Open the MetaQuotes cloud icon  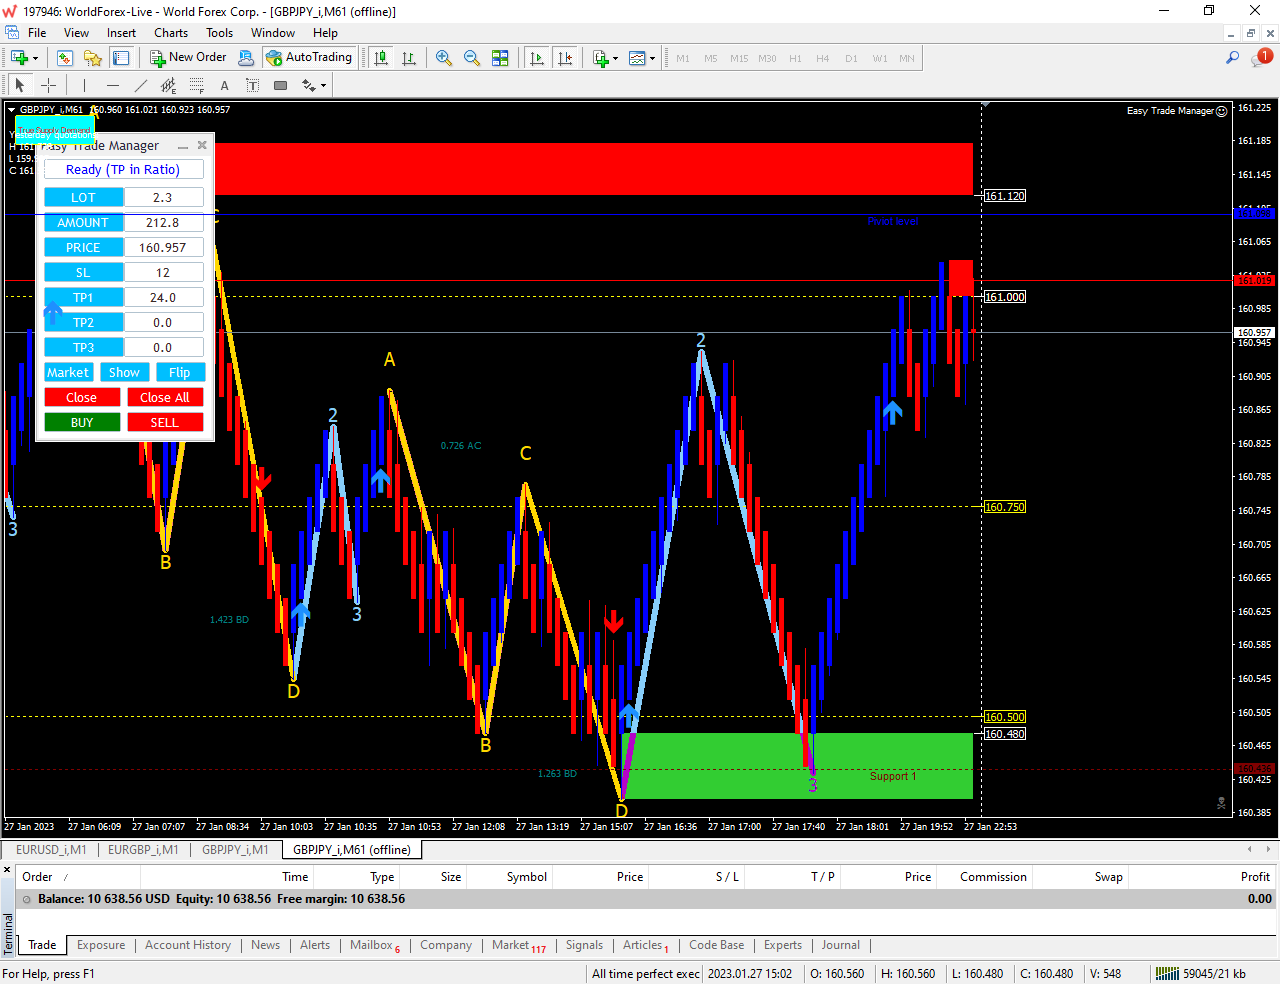tap(246, 58)
